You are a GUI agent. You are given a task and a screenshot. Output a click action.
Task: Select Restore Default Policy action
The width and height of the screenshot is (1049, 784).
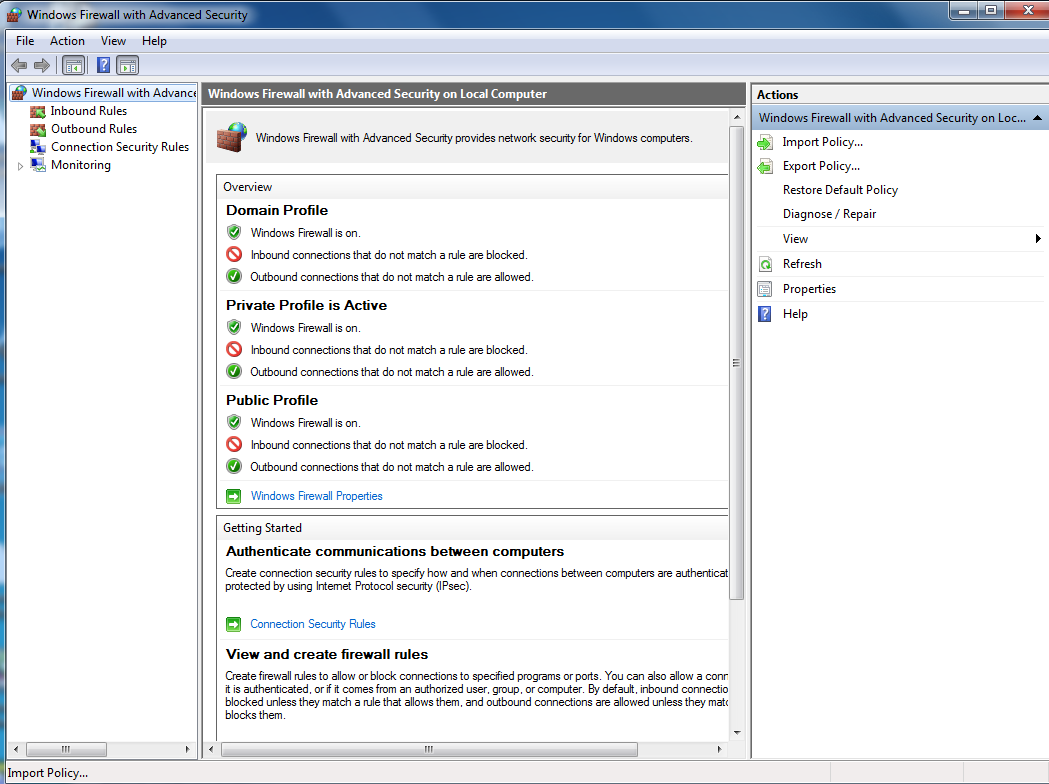[840, 190]
